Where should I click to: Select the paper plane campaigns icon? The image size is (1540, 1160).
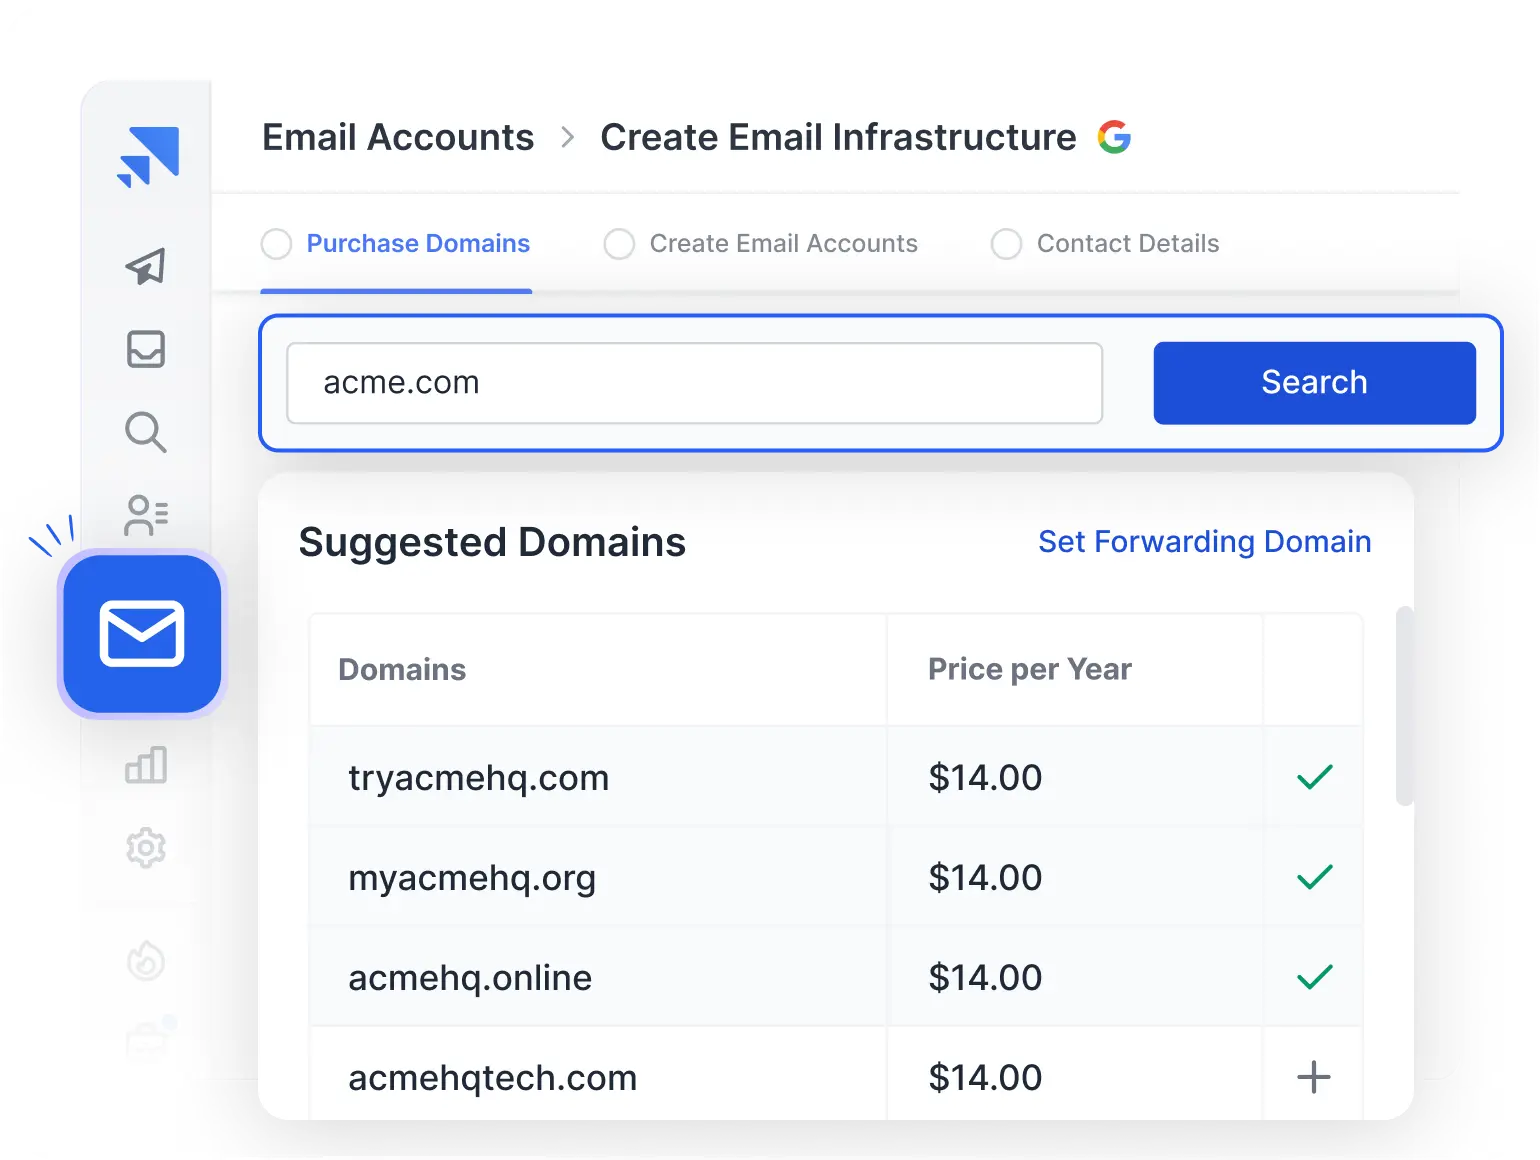click(146, 267)
